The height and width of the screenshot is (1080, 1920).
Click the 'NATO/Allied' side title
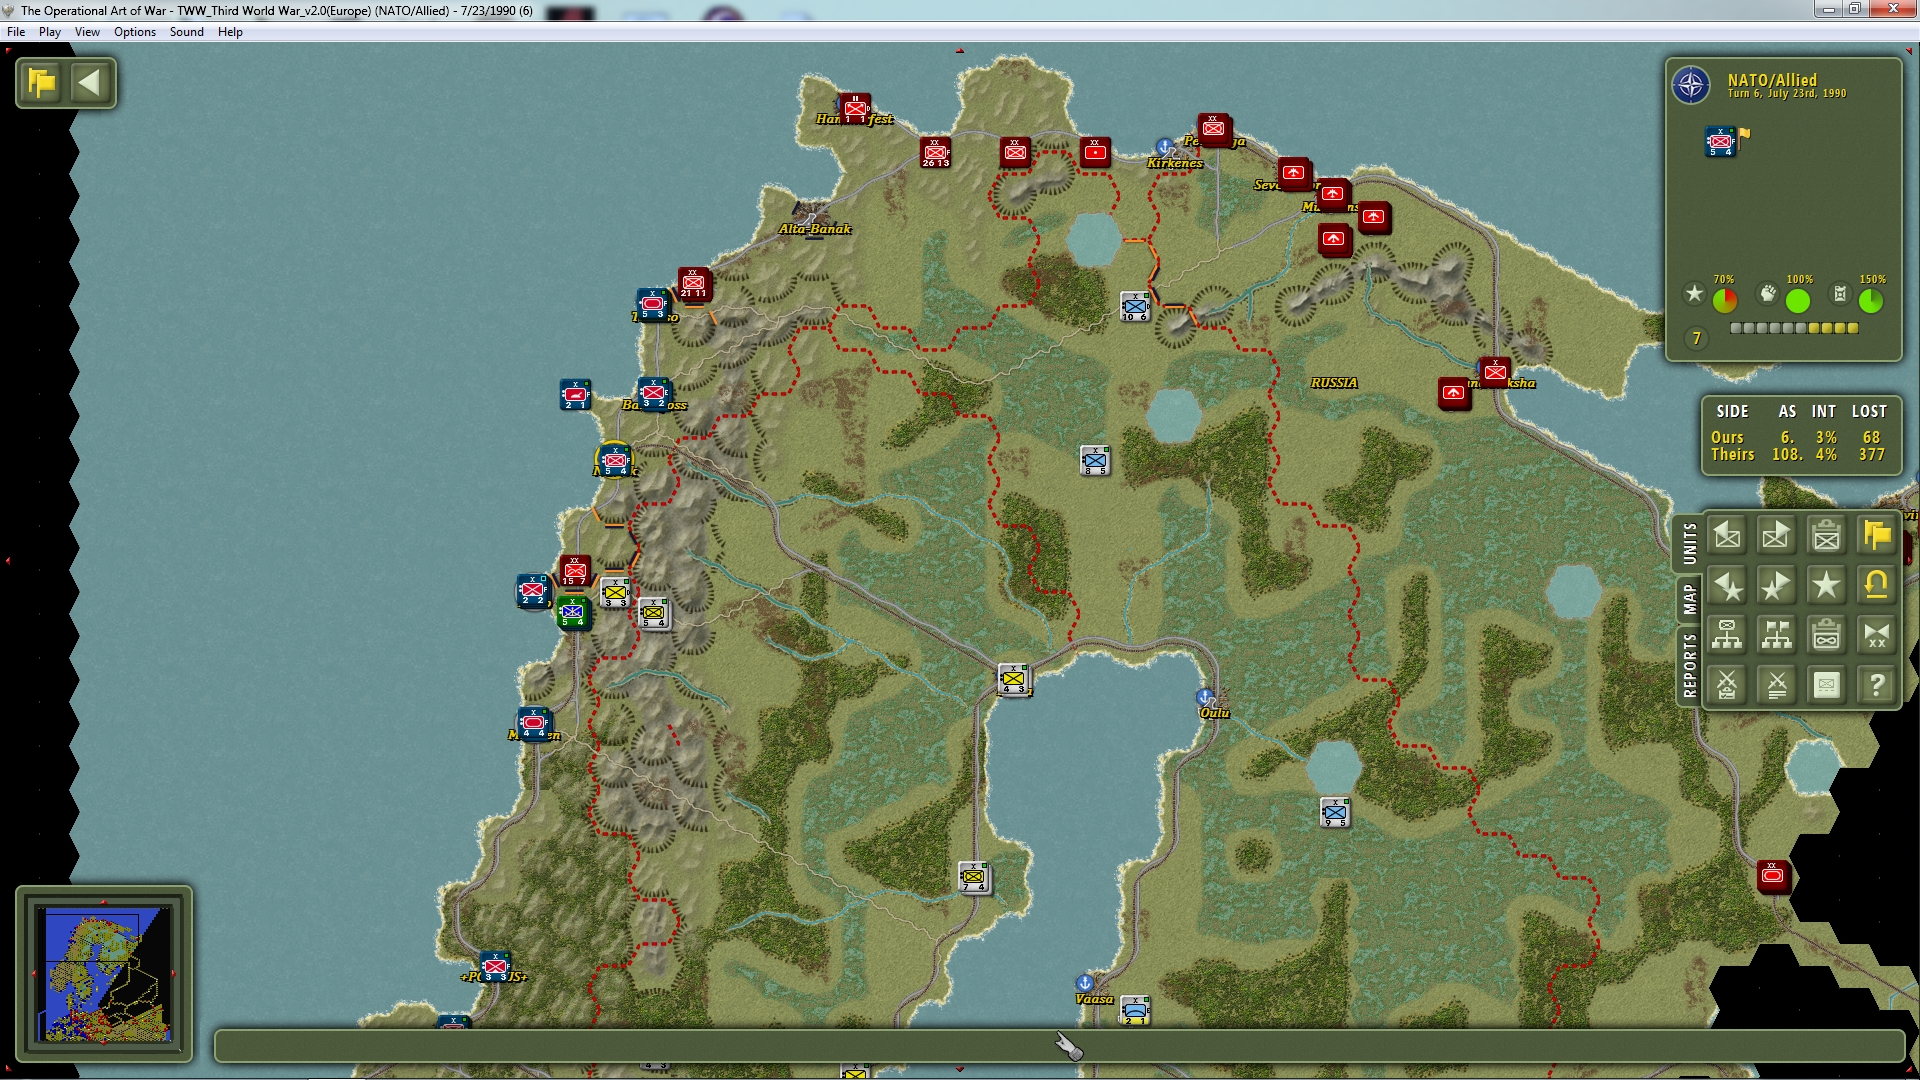[1772, 80]
